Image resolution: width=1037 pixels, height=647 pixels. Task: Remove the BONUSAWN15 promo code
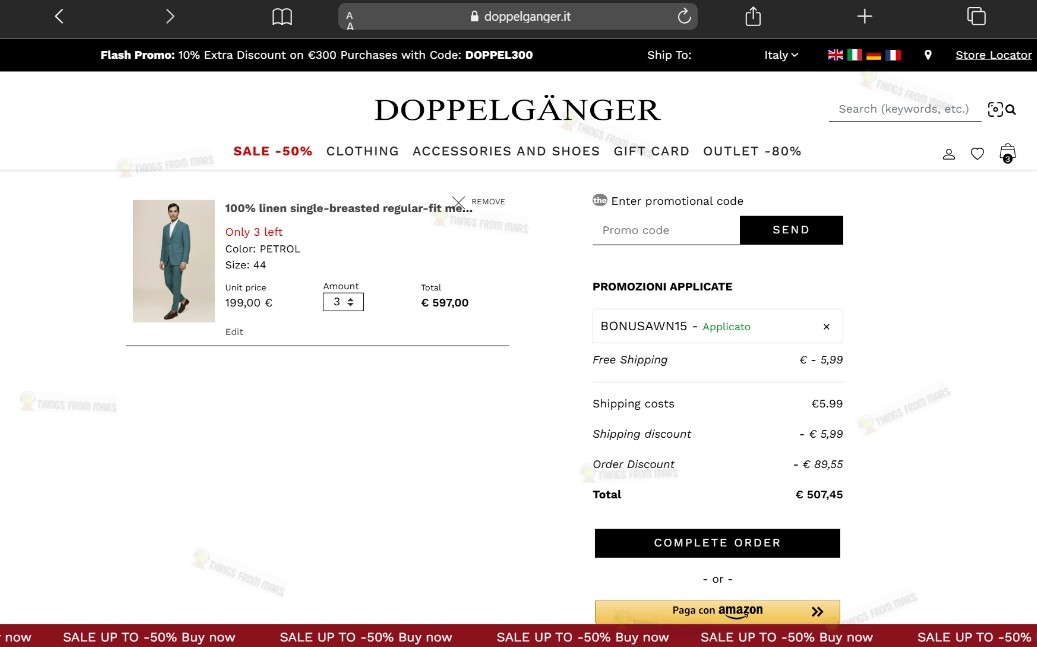(826, 326)
